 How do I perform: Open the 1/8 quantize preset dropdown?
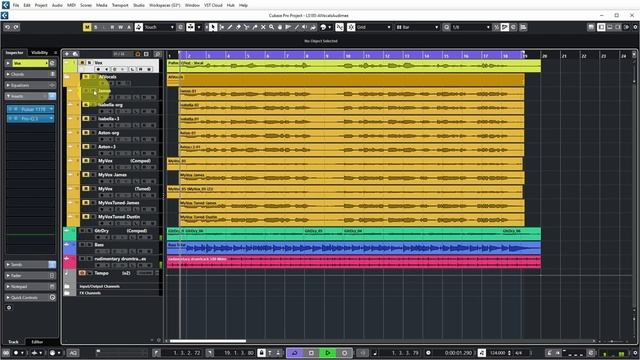click(471, 27)
